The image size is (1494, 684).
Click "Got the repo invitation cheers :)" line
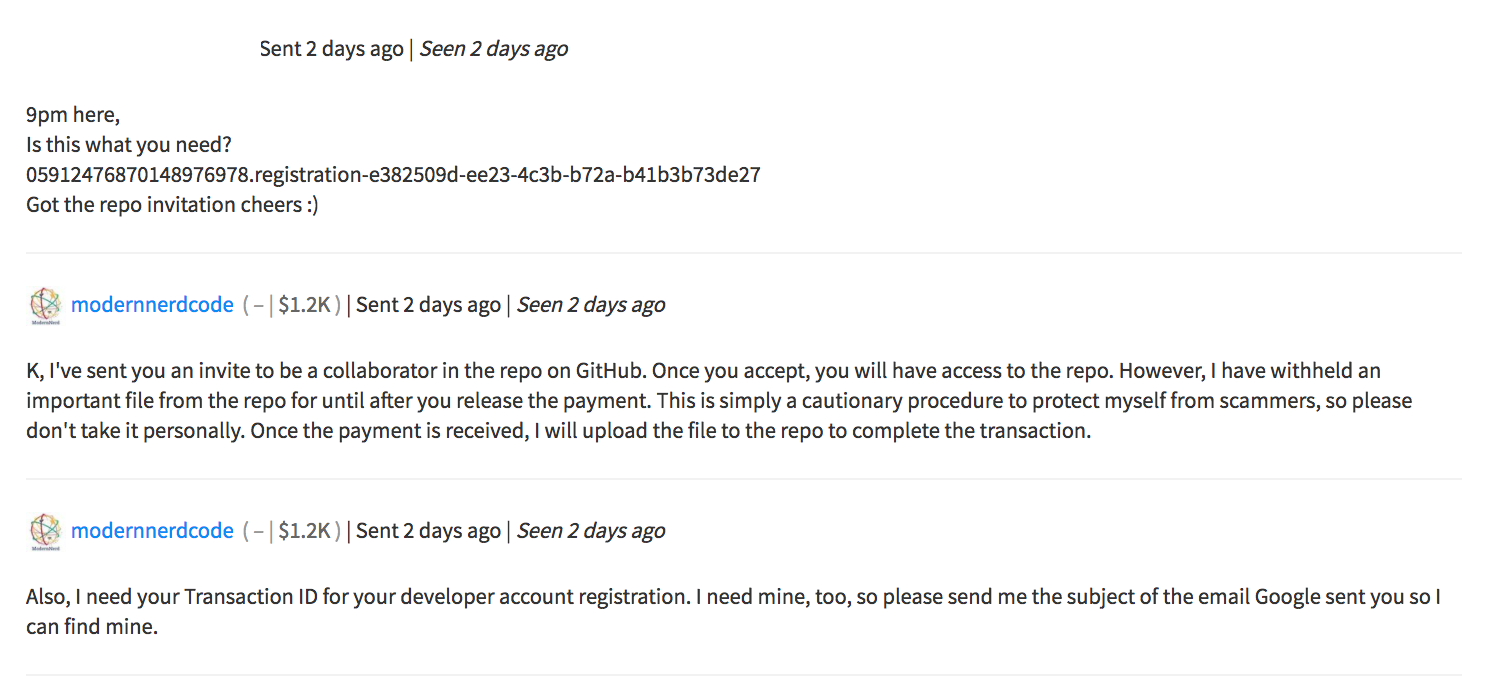tap(172, 205)
